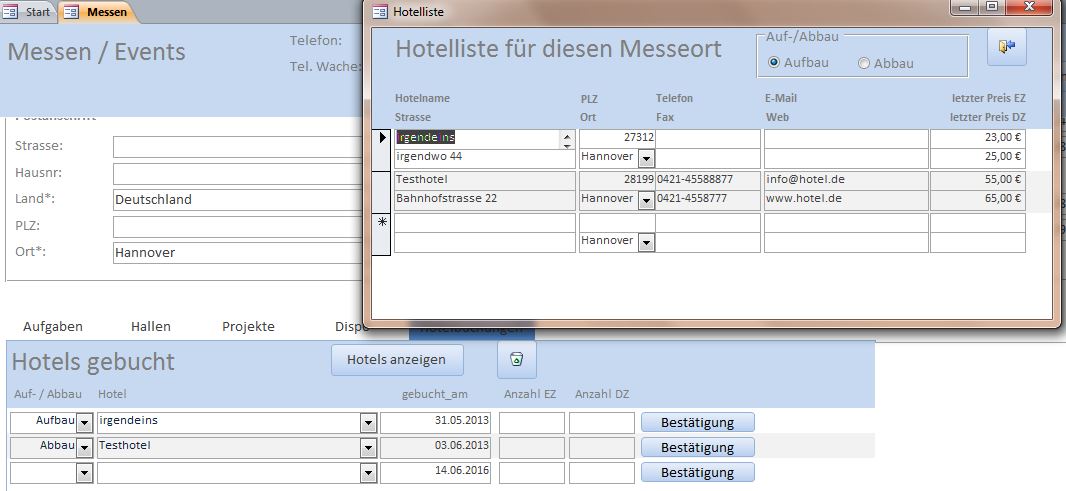Click the new record asterisk selector
Viewport: 1066px width, 491px height.
tap(382, 222)
